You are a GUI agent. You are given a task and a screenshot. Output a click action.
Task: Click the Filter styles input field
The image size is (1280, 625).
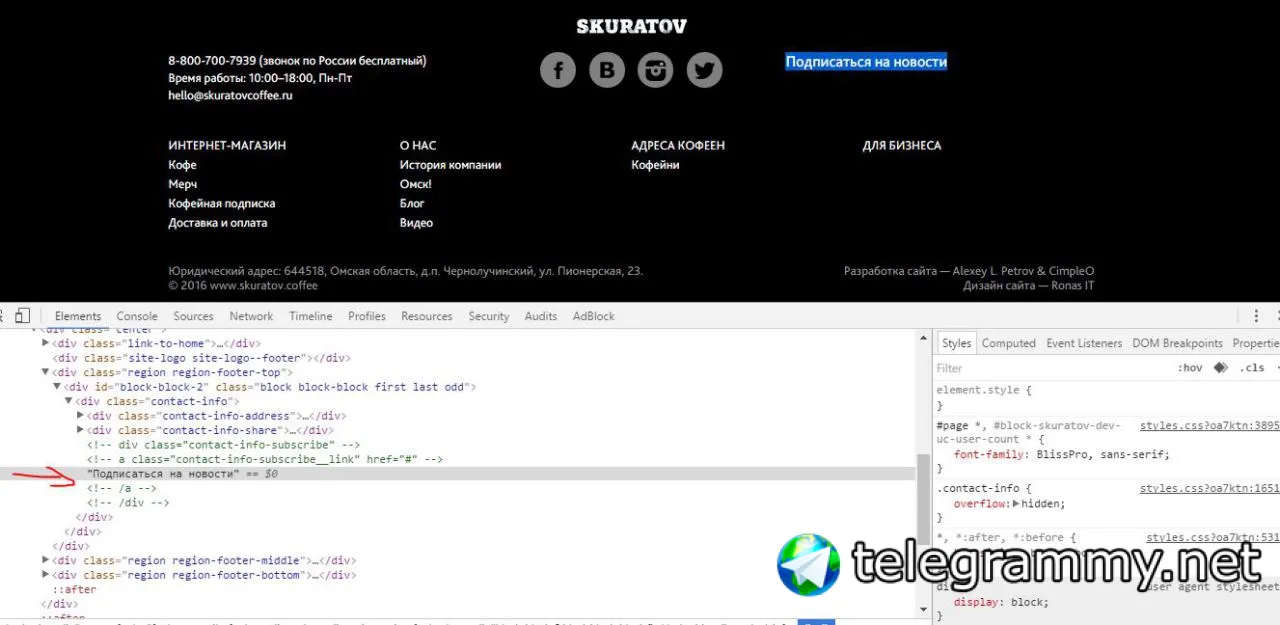1050,368
